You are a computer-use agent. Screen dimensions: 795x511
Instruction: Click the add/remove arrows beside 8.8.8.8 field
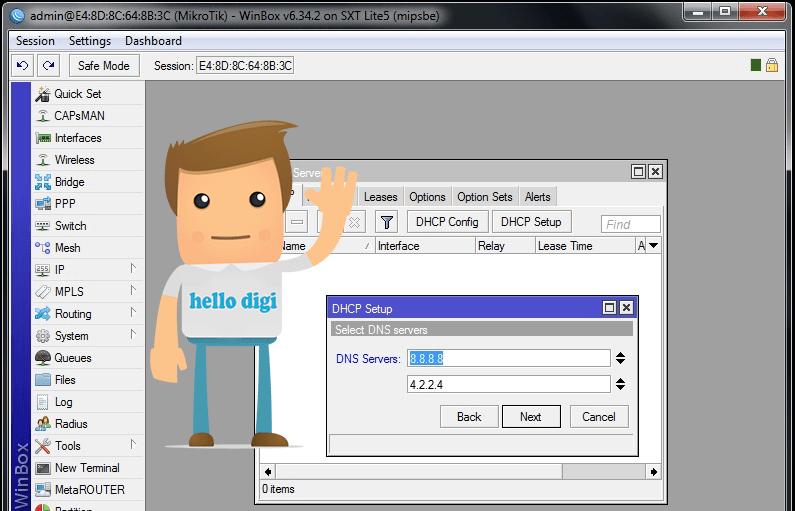621,358
